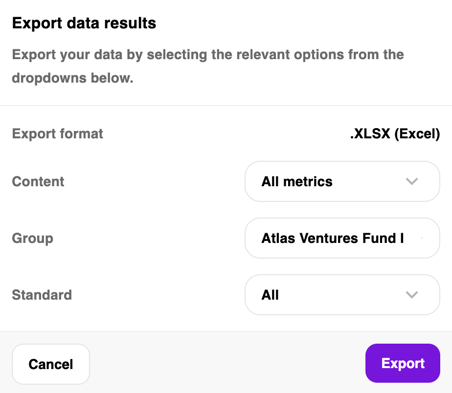Click the chevron arrow in Standard dropdown

(412, 295)
